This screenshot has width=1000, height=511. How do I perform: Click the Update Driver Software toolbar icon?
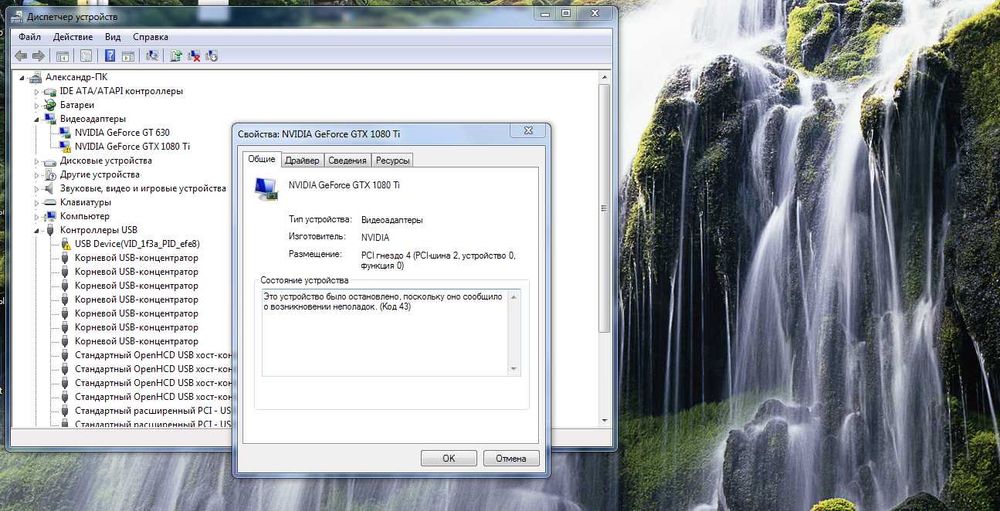(x=177, y=56)
